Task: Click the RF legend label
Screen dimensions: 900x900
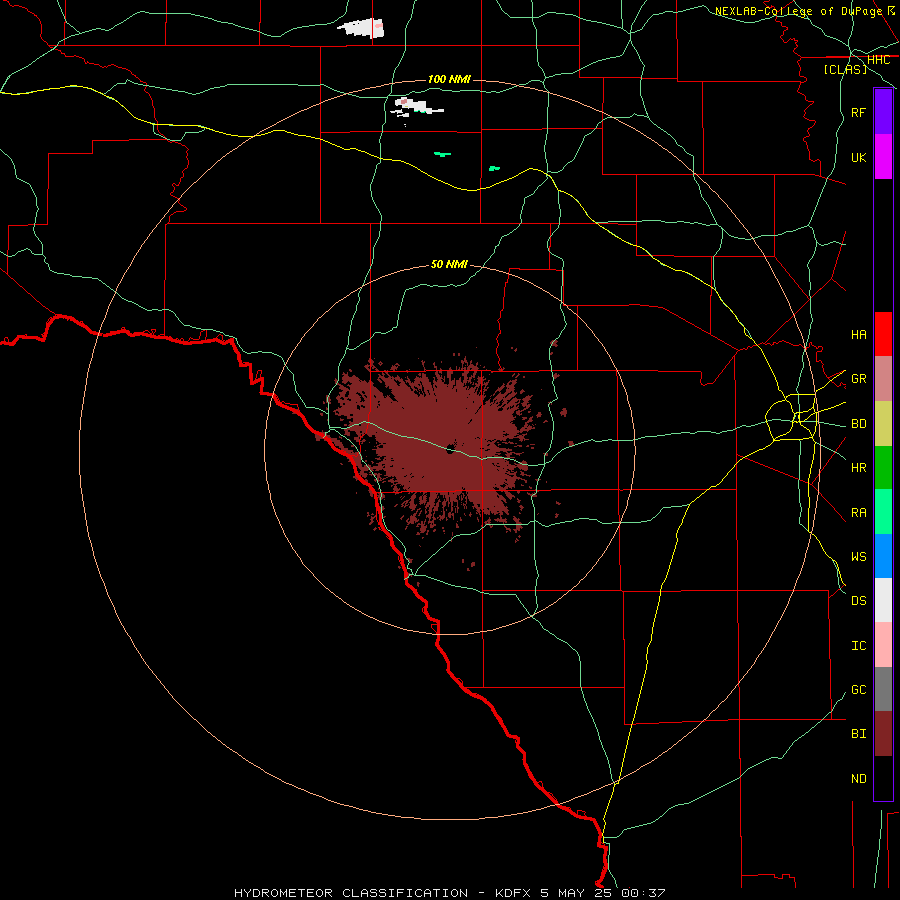Action: click(858, 112)
